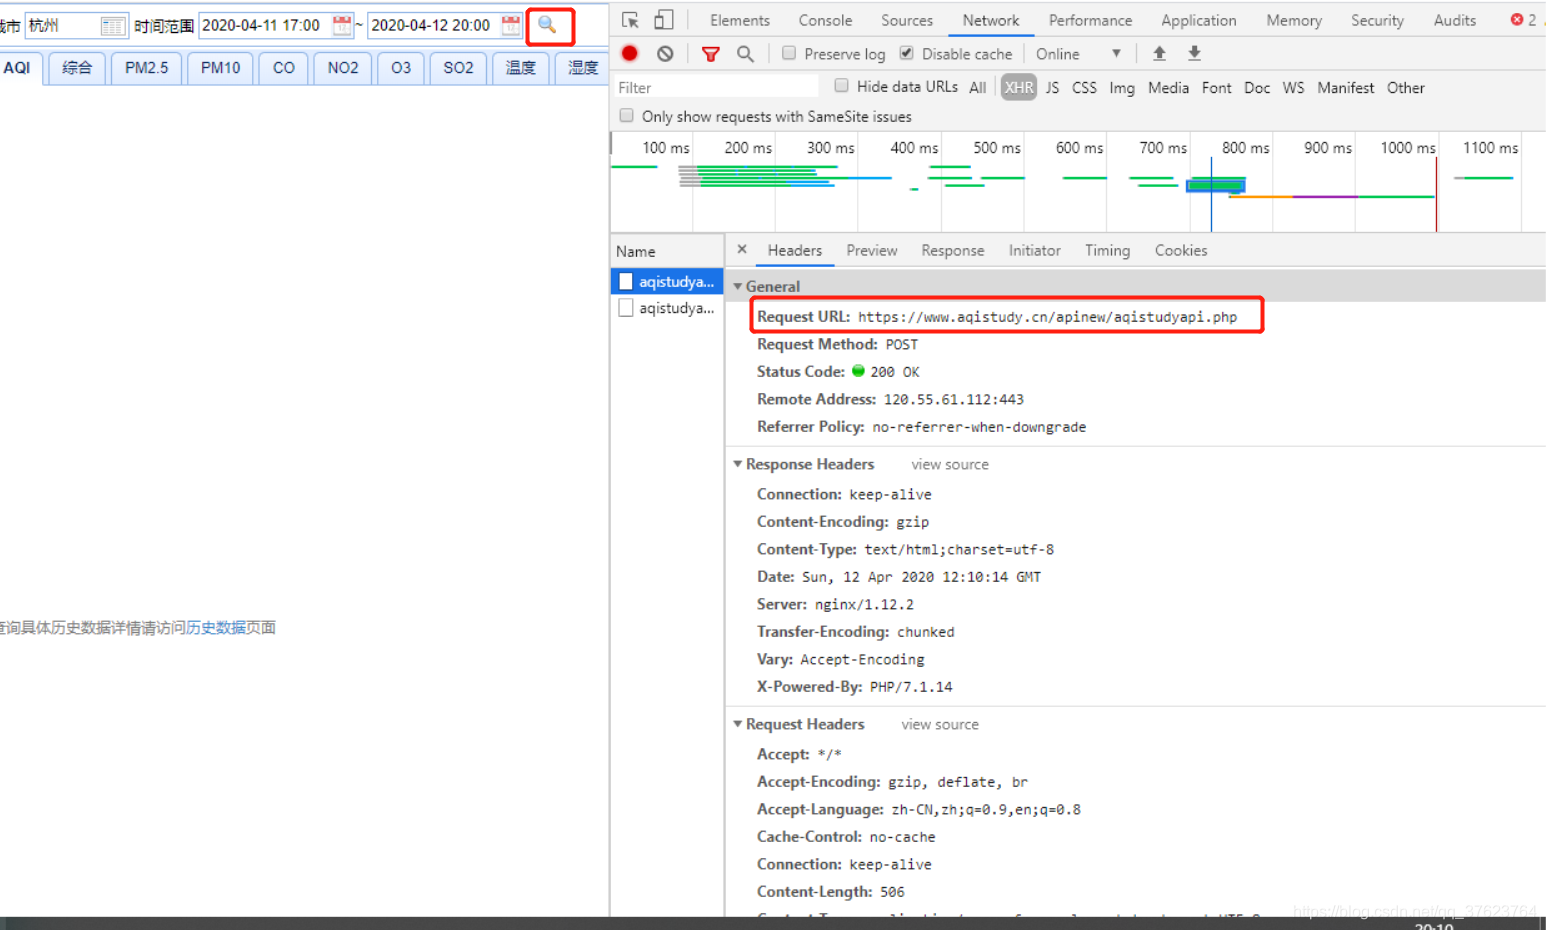
Task: Click the magnifier search icon on the webpage
Action: 548,25
